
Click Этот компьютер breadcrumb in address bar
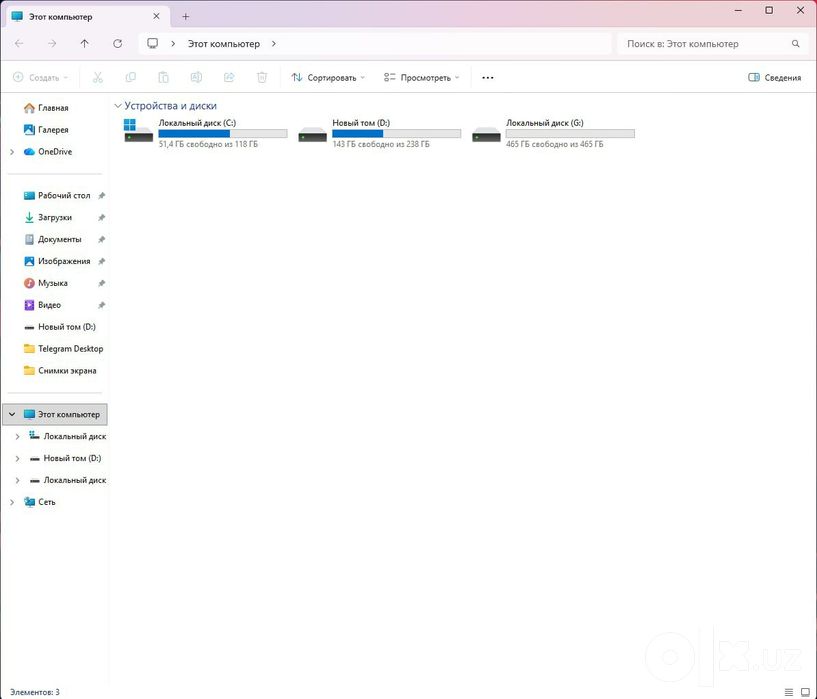tap(224, 44)
